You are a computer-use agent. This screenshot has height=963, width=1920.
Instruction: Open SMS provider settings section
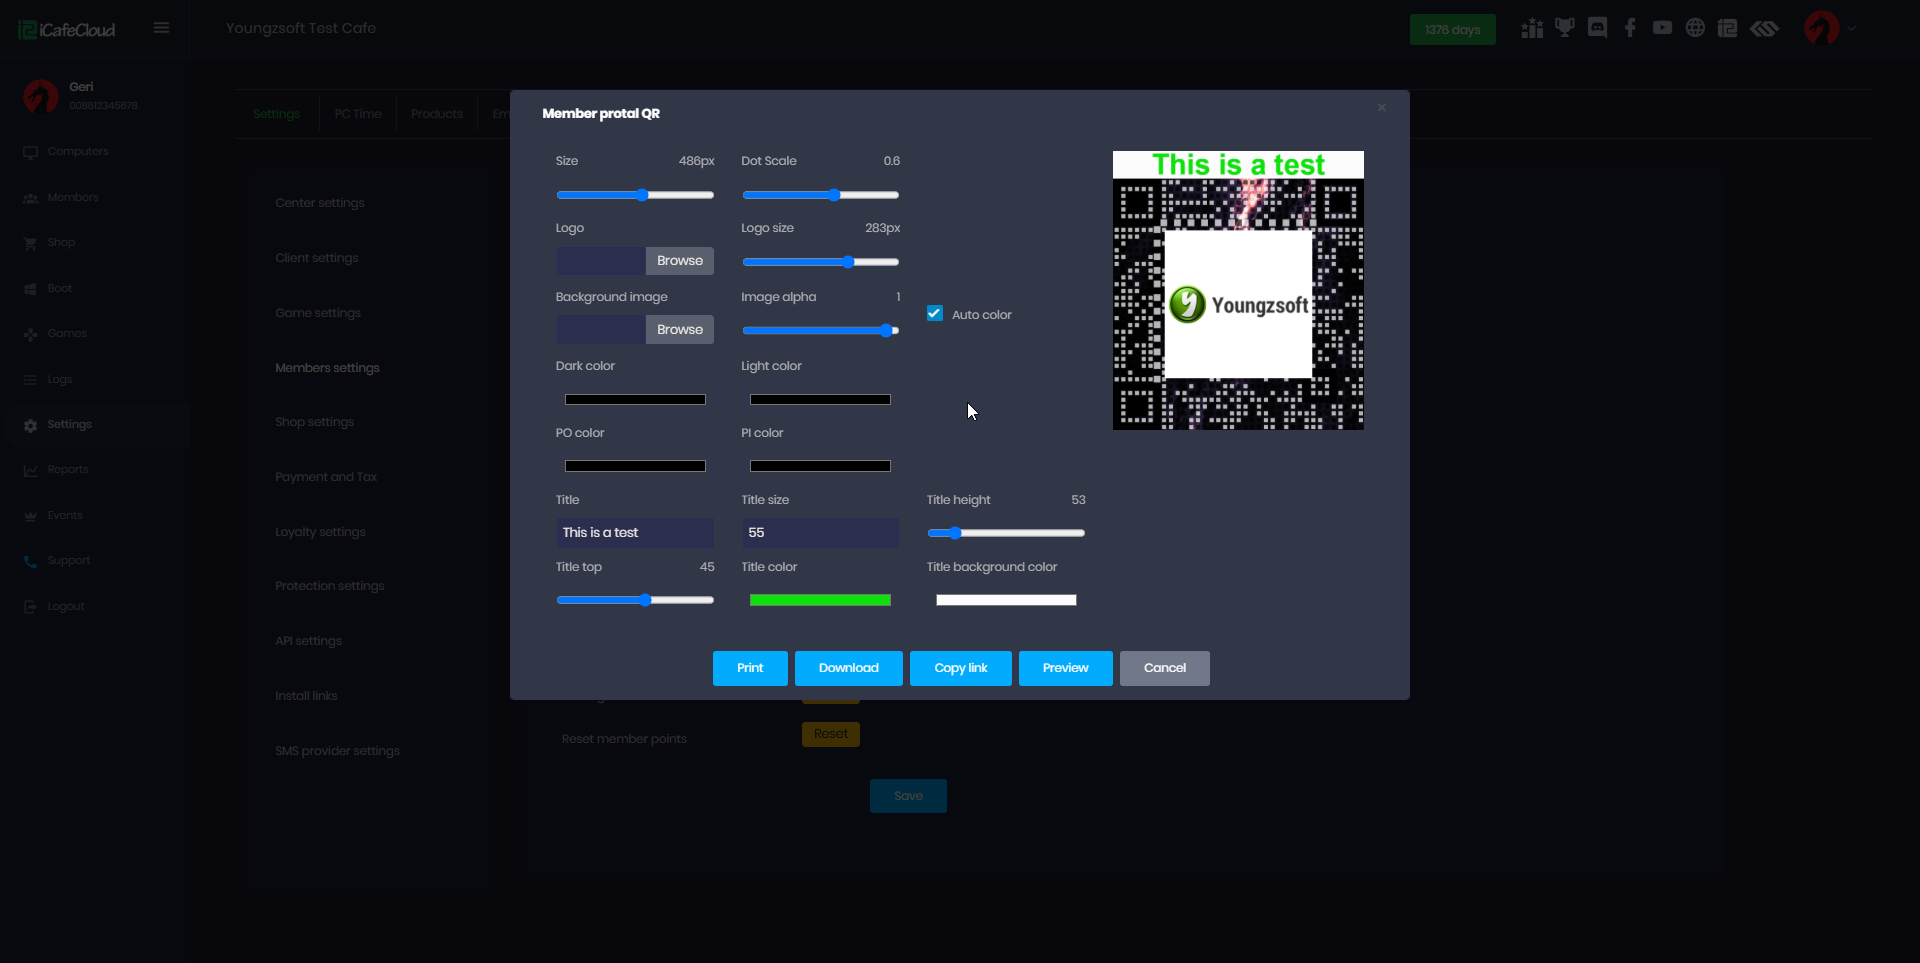pyautogui.click(x=338, y=751)
